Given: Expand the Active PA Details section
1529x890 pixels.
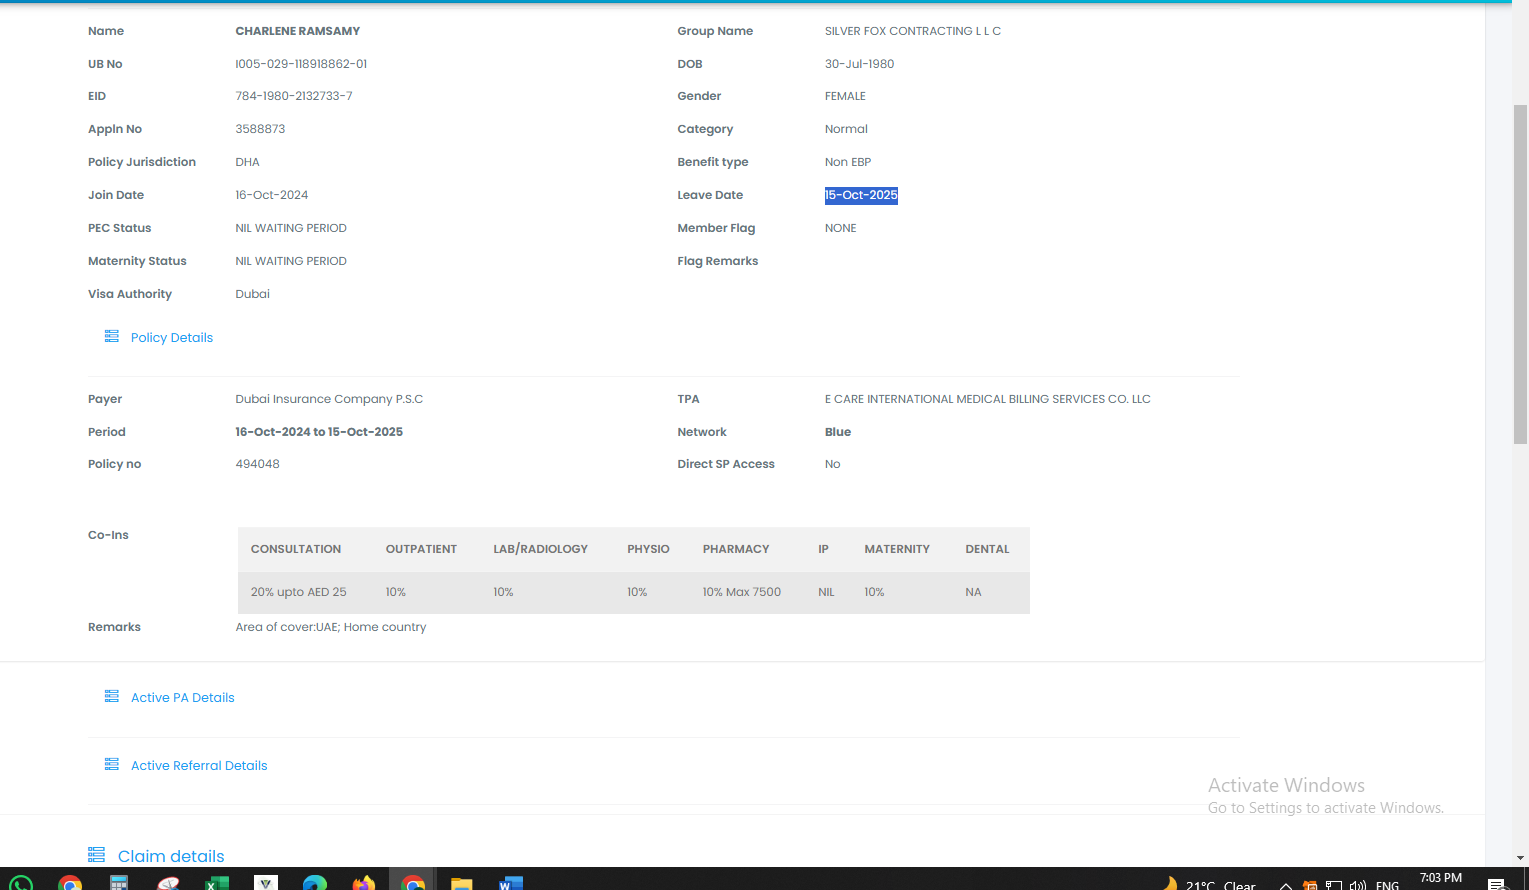Looking at the screenshot, I should tap(183, 698).
